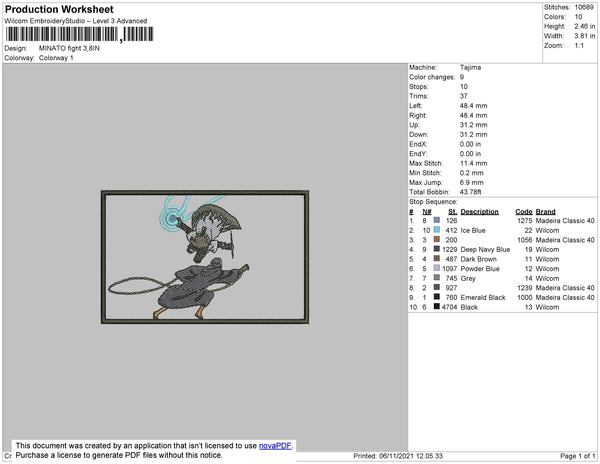Click the Zoom value '1:1'
Viewport: 600px width, 464px height.
click(x=579, y=46)
